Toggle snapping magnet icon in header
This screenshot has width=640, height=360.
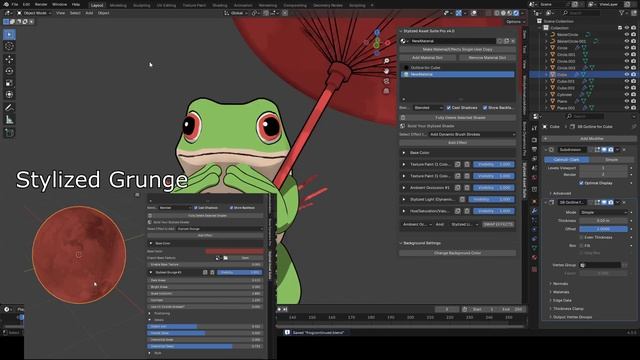tap(266, 13)
